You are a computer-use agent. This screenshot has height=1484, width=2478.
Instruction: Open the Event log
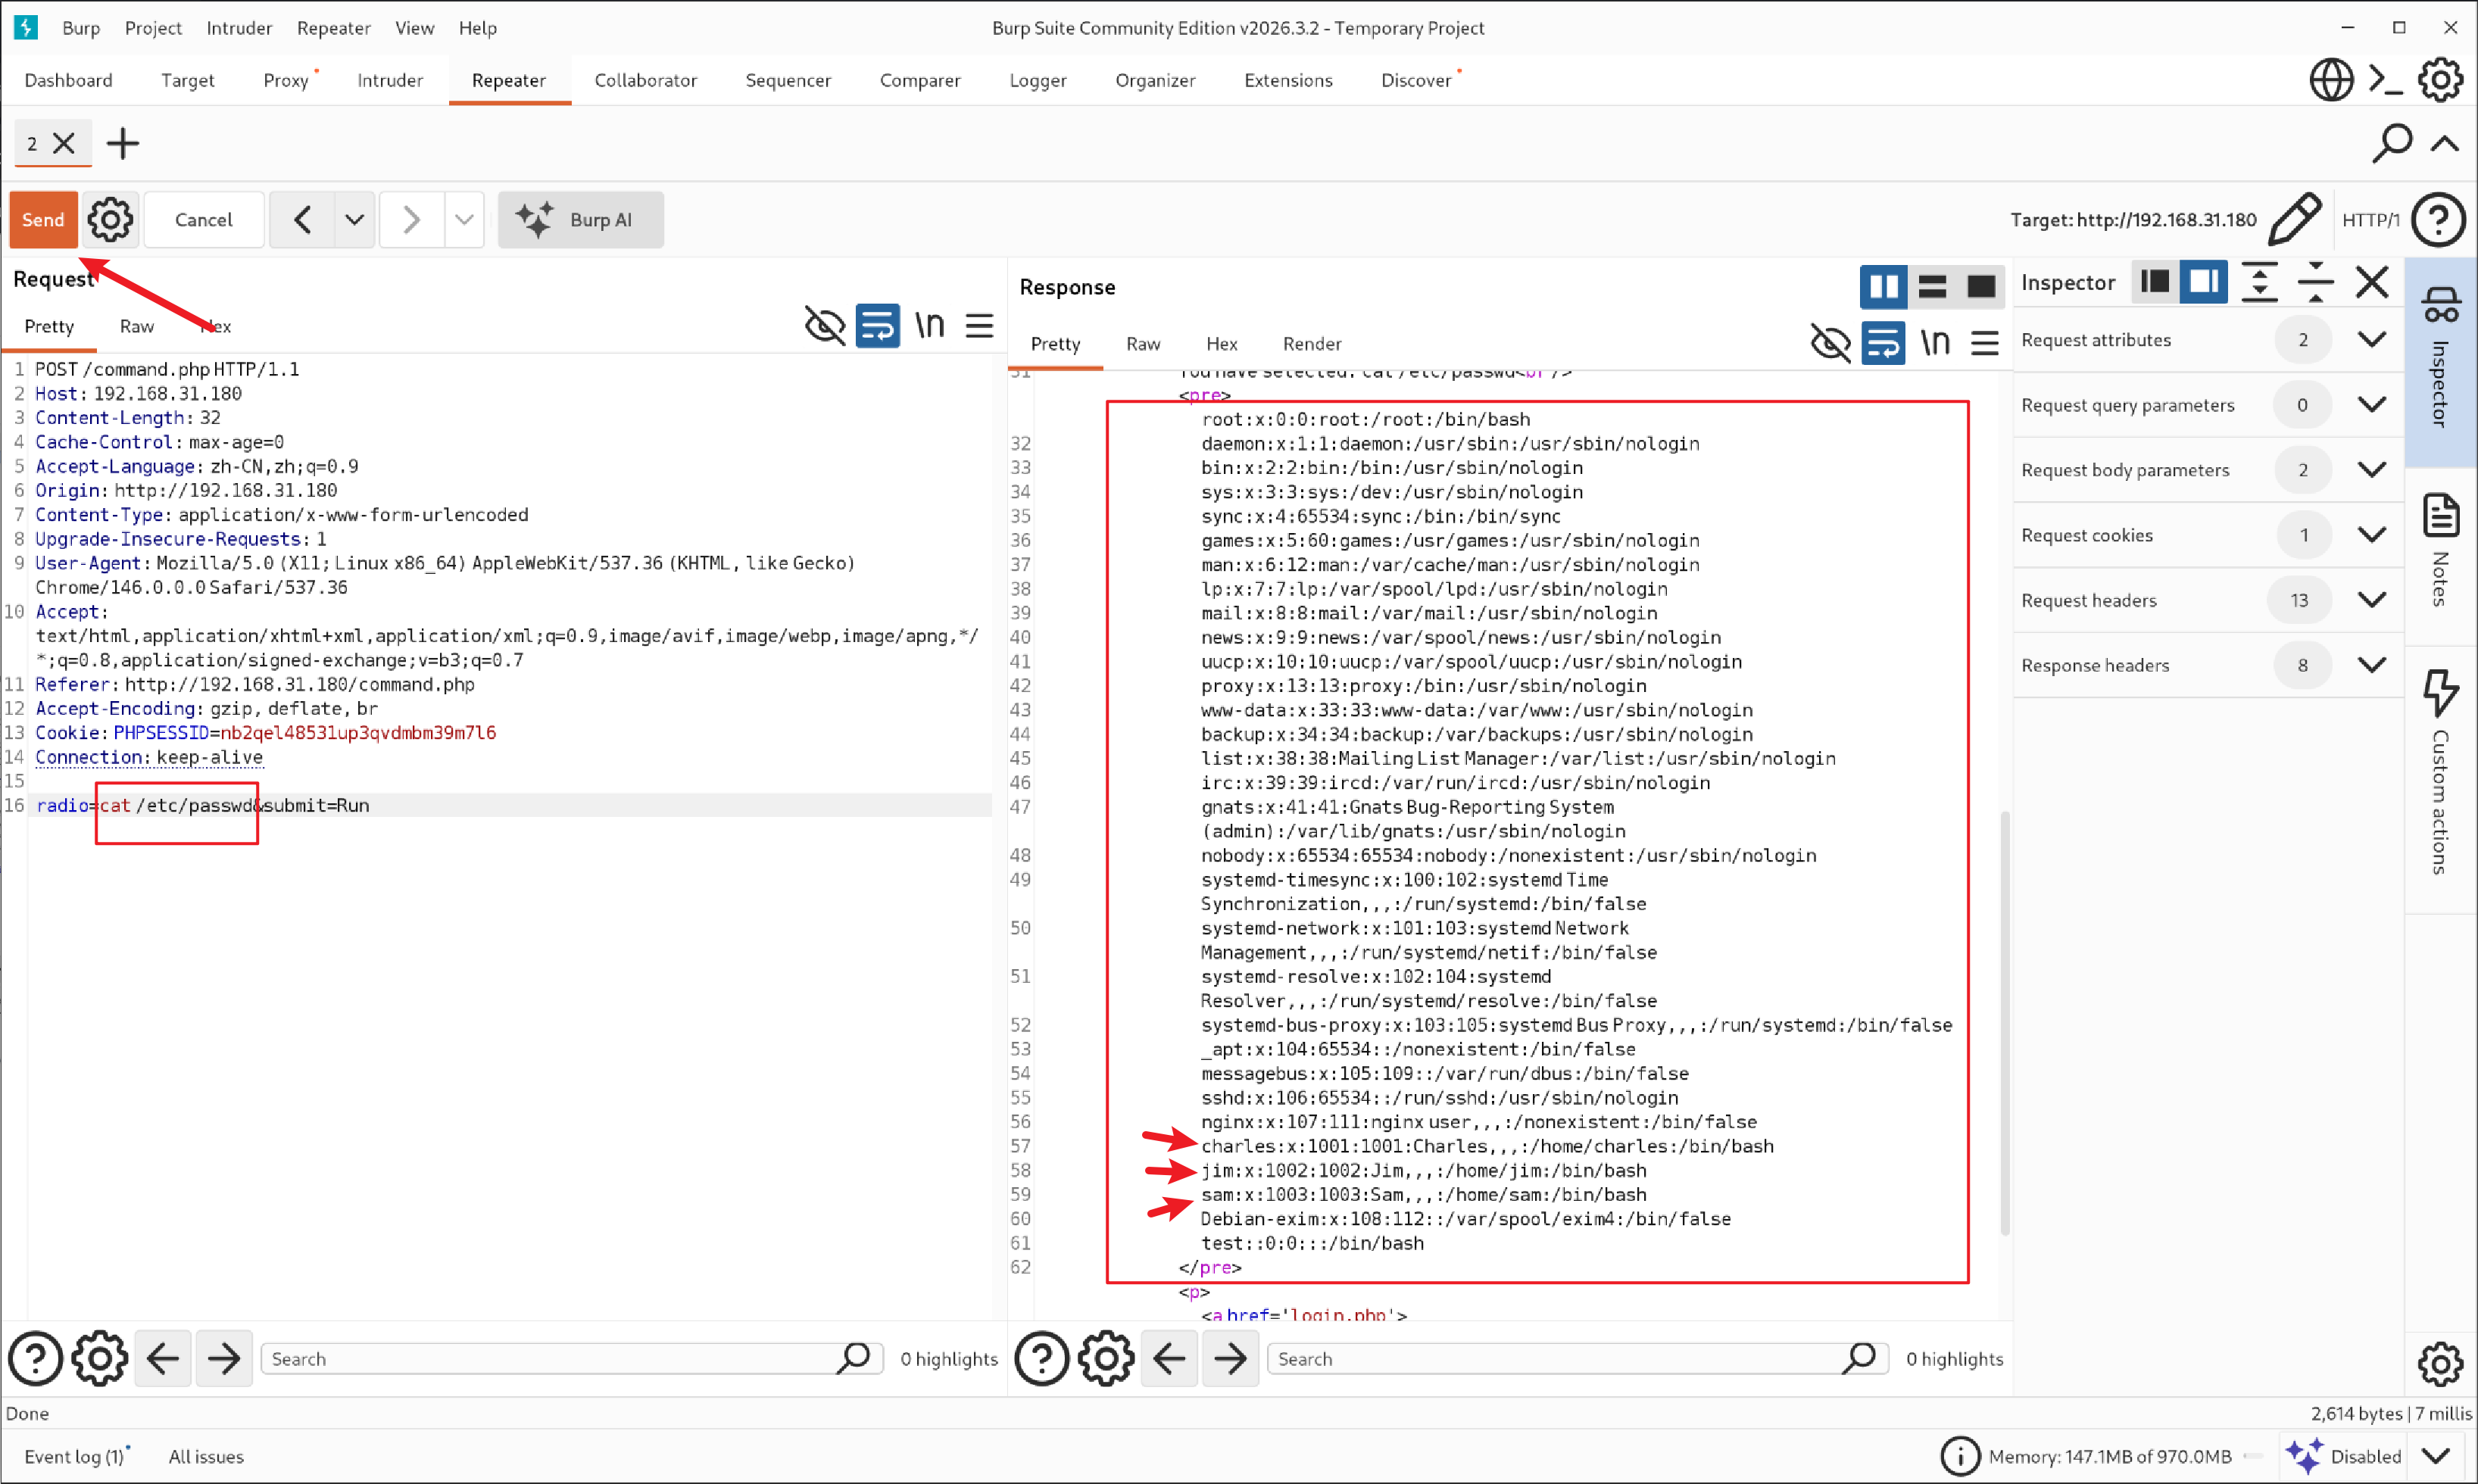(74, 1457)
